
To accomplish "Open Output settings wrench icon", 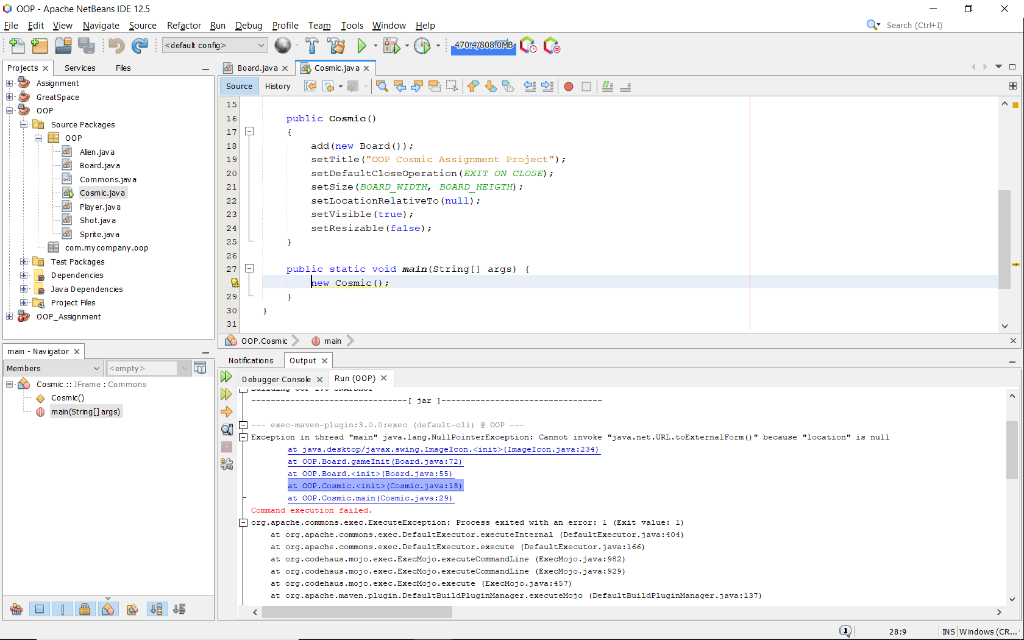I will coord(226,463).
